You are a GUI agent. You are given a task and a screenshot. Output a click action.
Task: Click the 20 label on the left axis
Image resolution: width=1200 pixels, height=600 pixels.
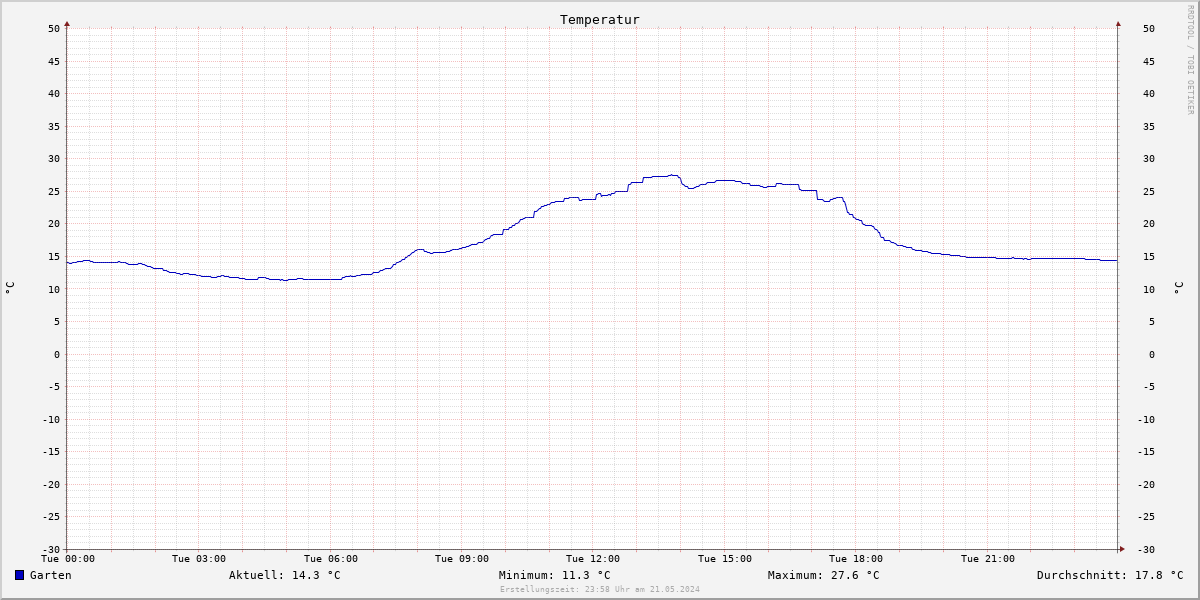(x=54, y=224)
